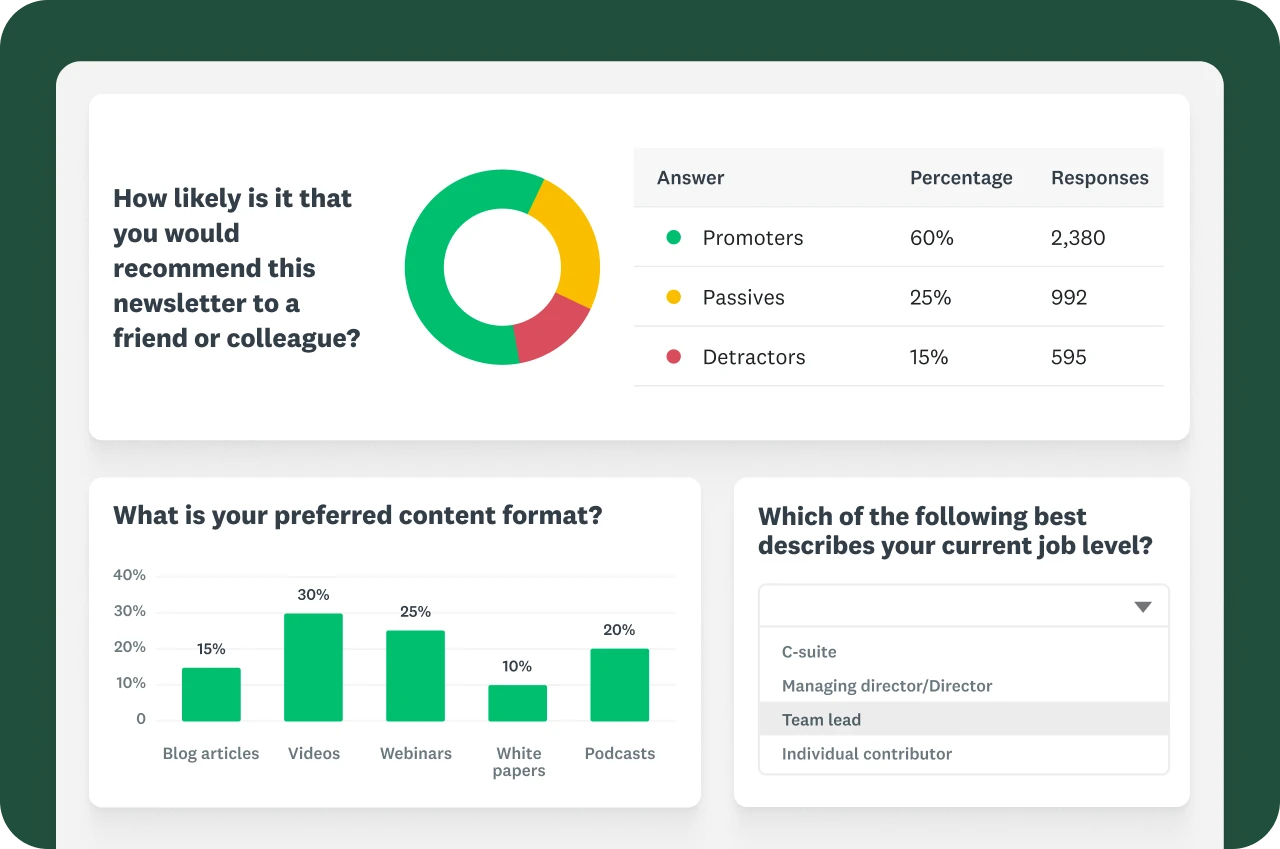Select the highlighted Team lead option
Image resolution: width=1280 pixels, height=849 pixels.
coord(821,720)
